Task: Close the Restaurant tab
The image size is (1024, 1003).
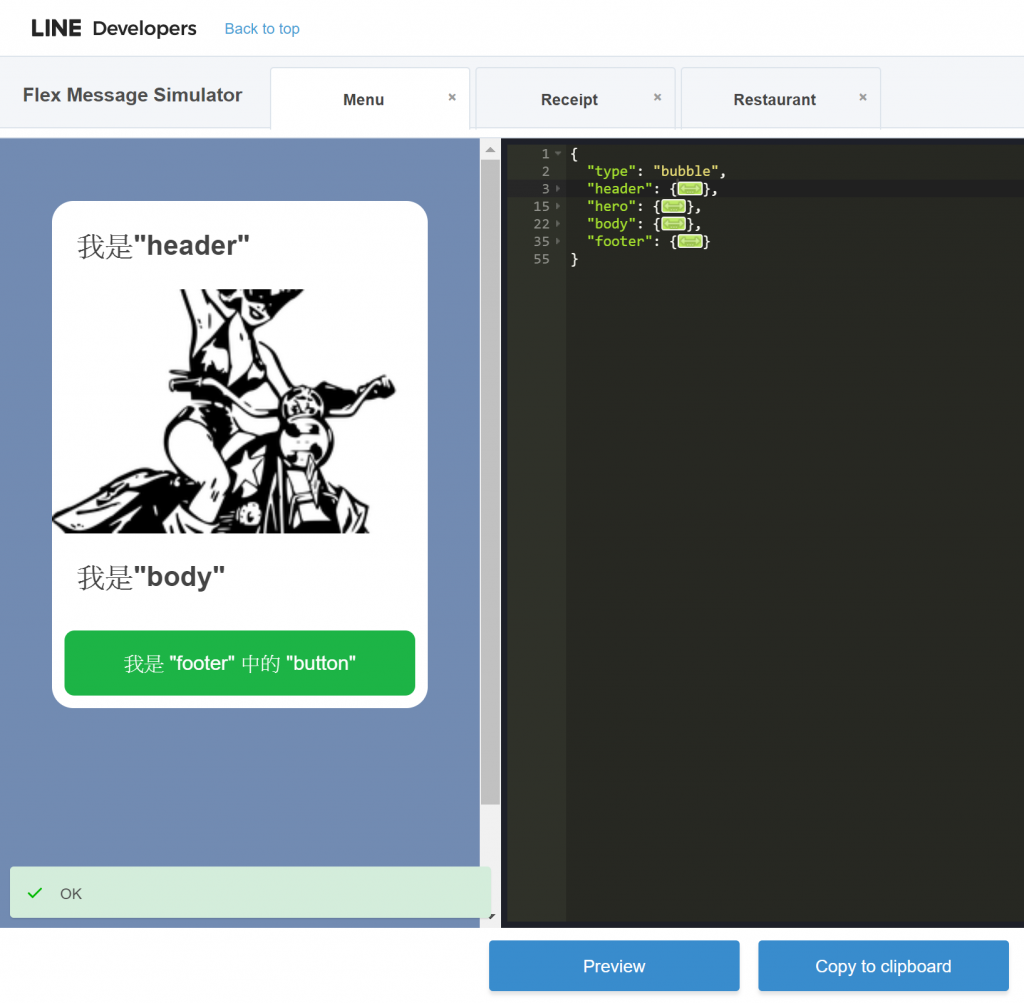Action: click(863, 97)
